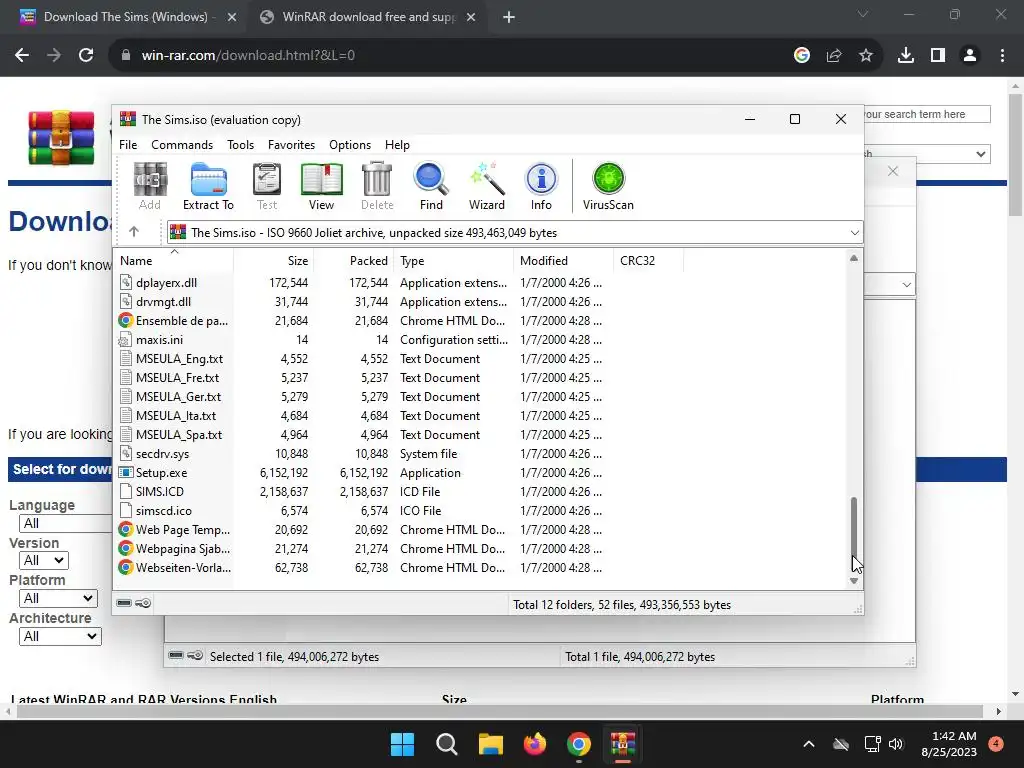1024x768 pixels.
Task: Switch to WinRAR in taskbar
Action: 623,744
